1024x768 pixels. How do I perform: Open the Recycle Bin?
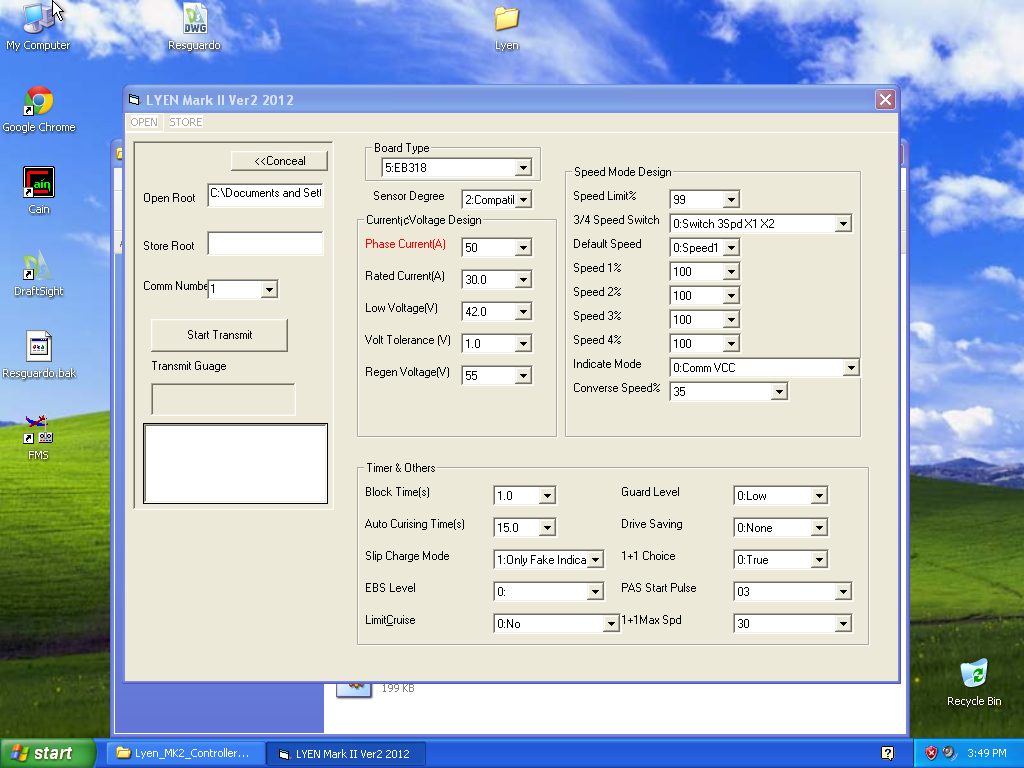click(974, 682)
